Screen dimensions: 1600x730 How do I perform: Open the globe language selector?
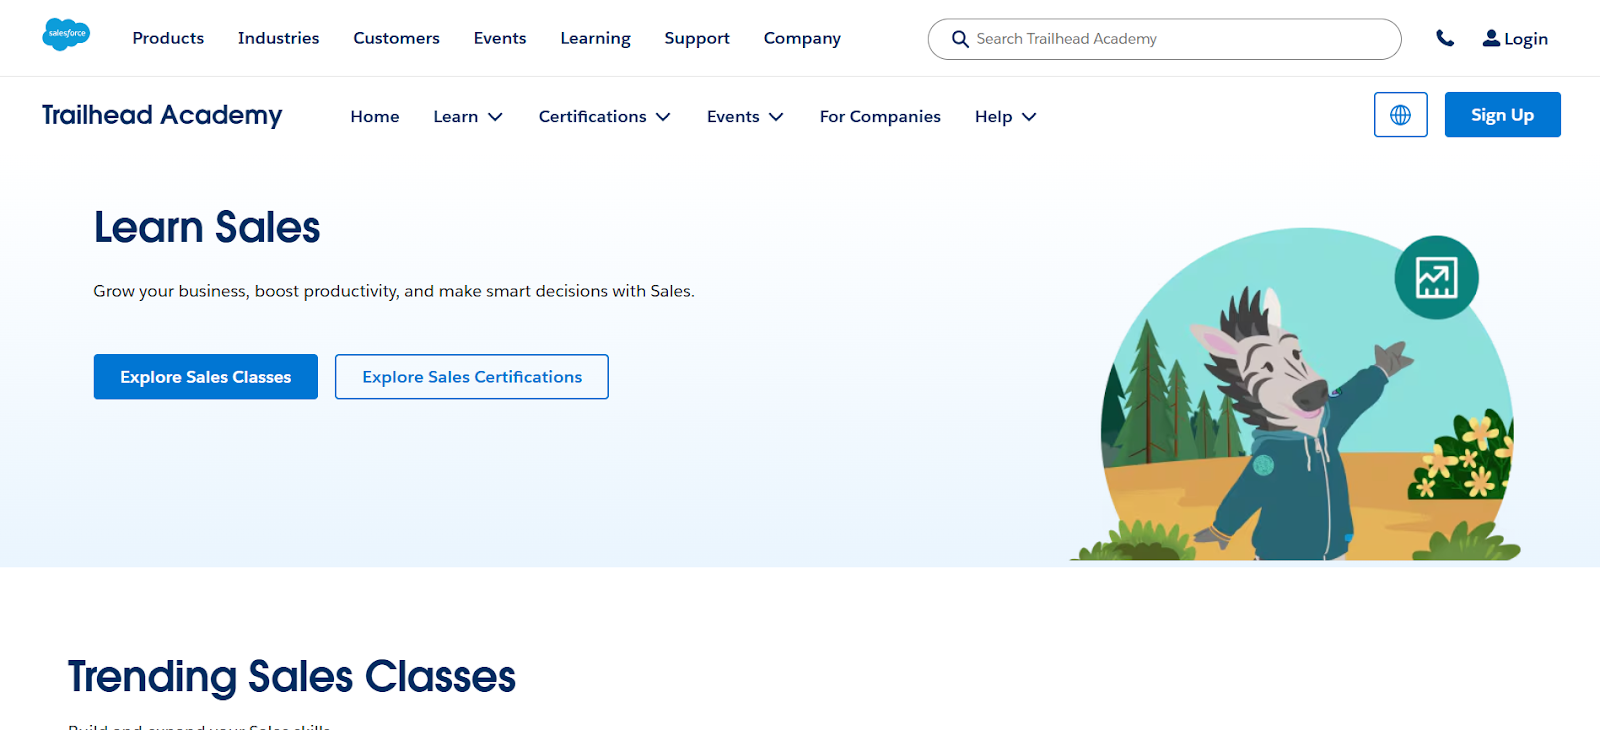[x=1400, y=115]
